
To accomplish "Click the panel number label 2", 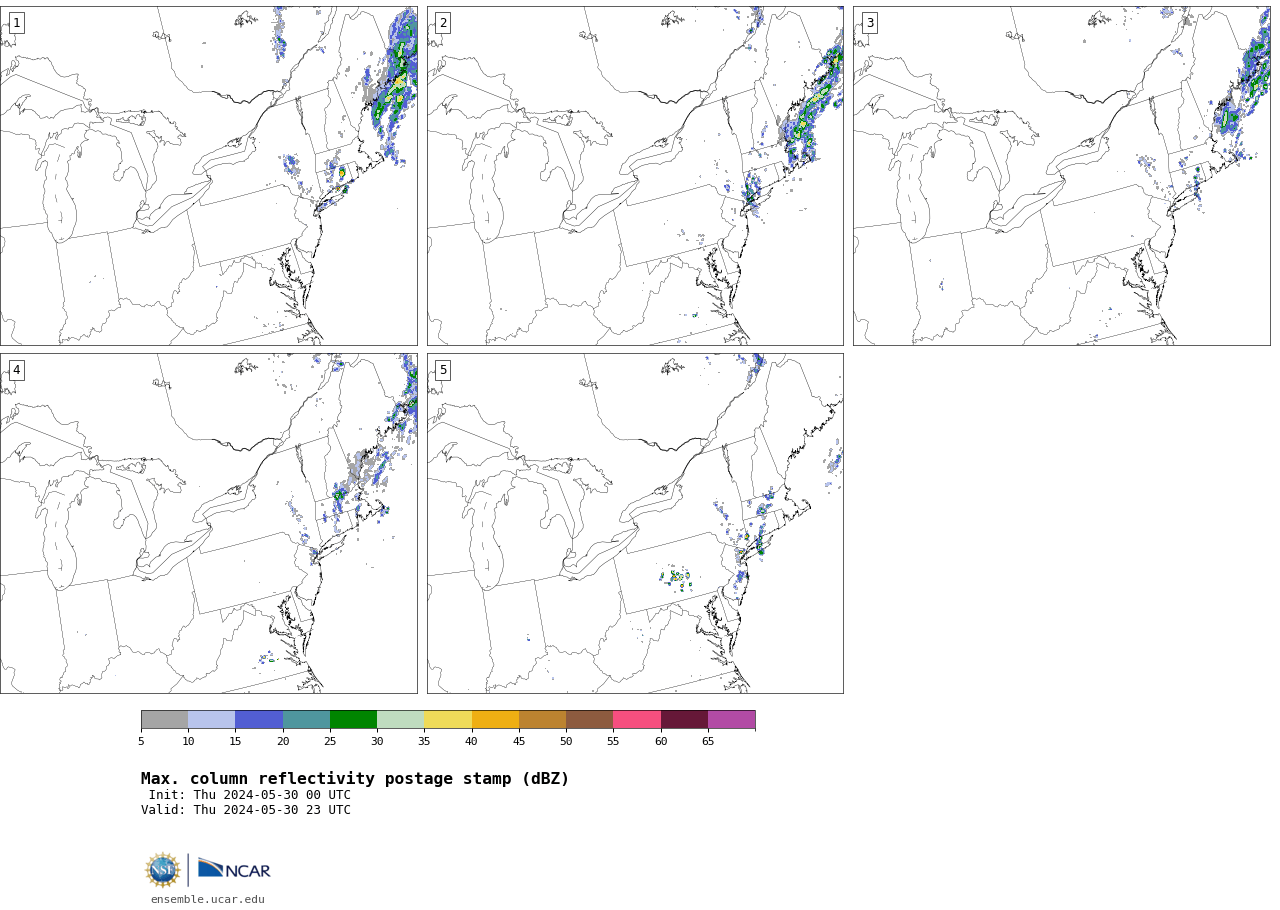I will pyautogui.click(x=443, y=23).
